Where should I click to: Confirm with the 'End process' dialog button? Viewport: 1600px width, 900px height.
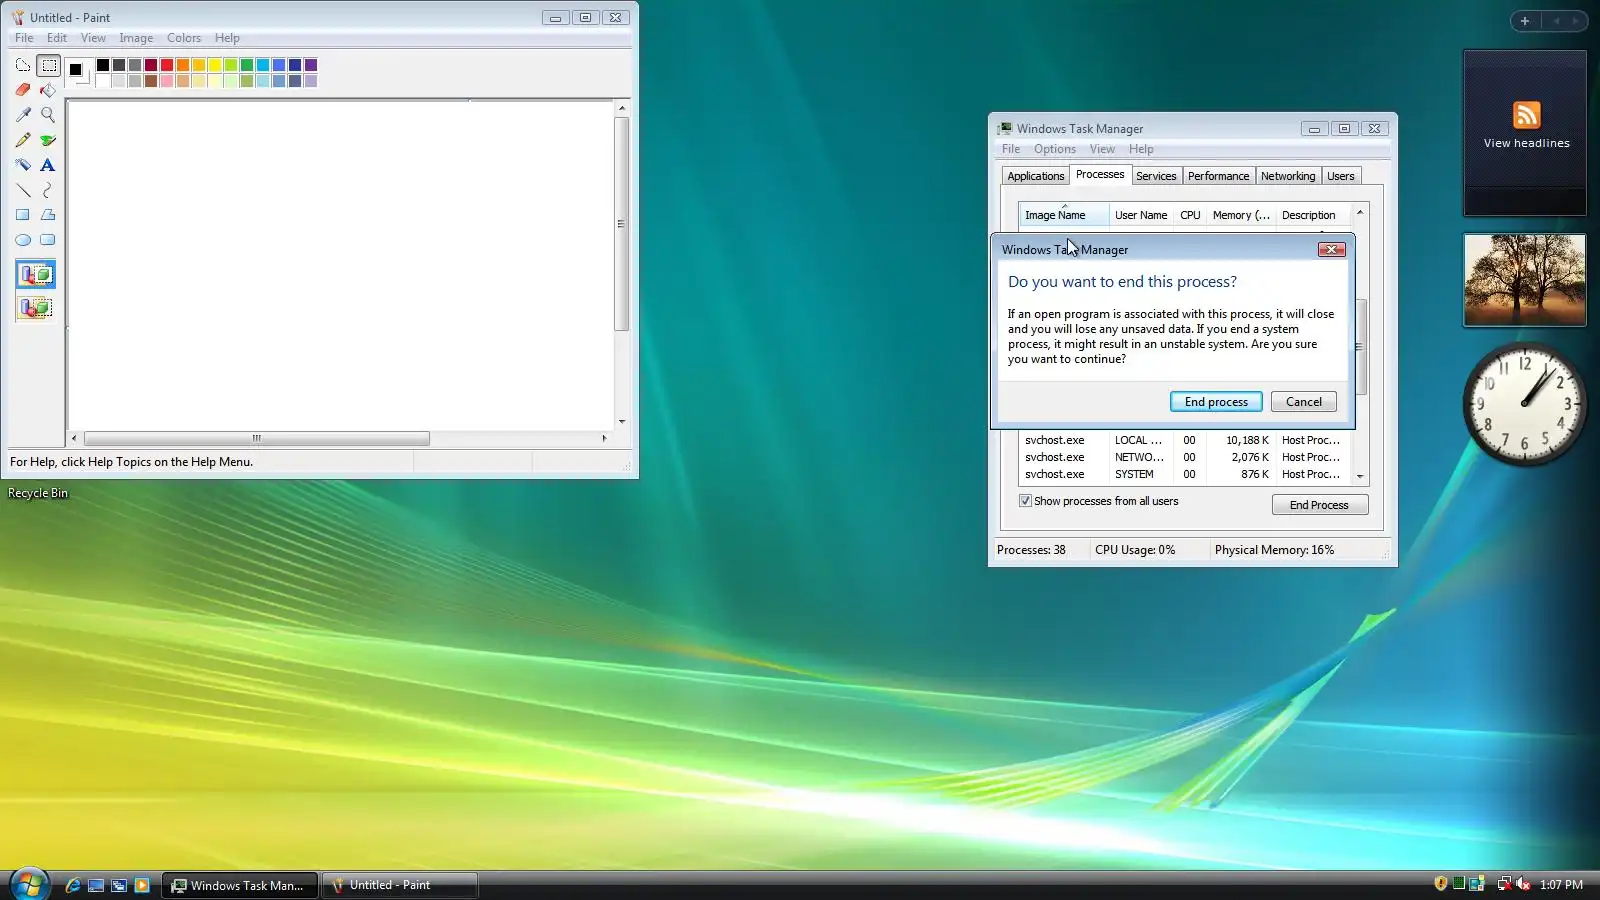[1216, 402]
